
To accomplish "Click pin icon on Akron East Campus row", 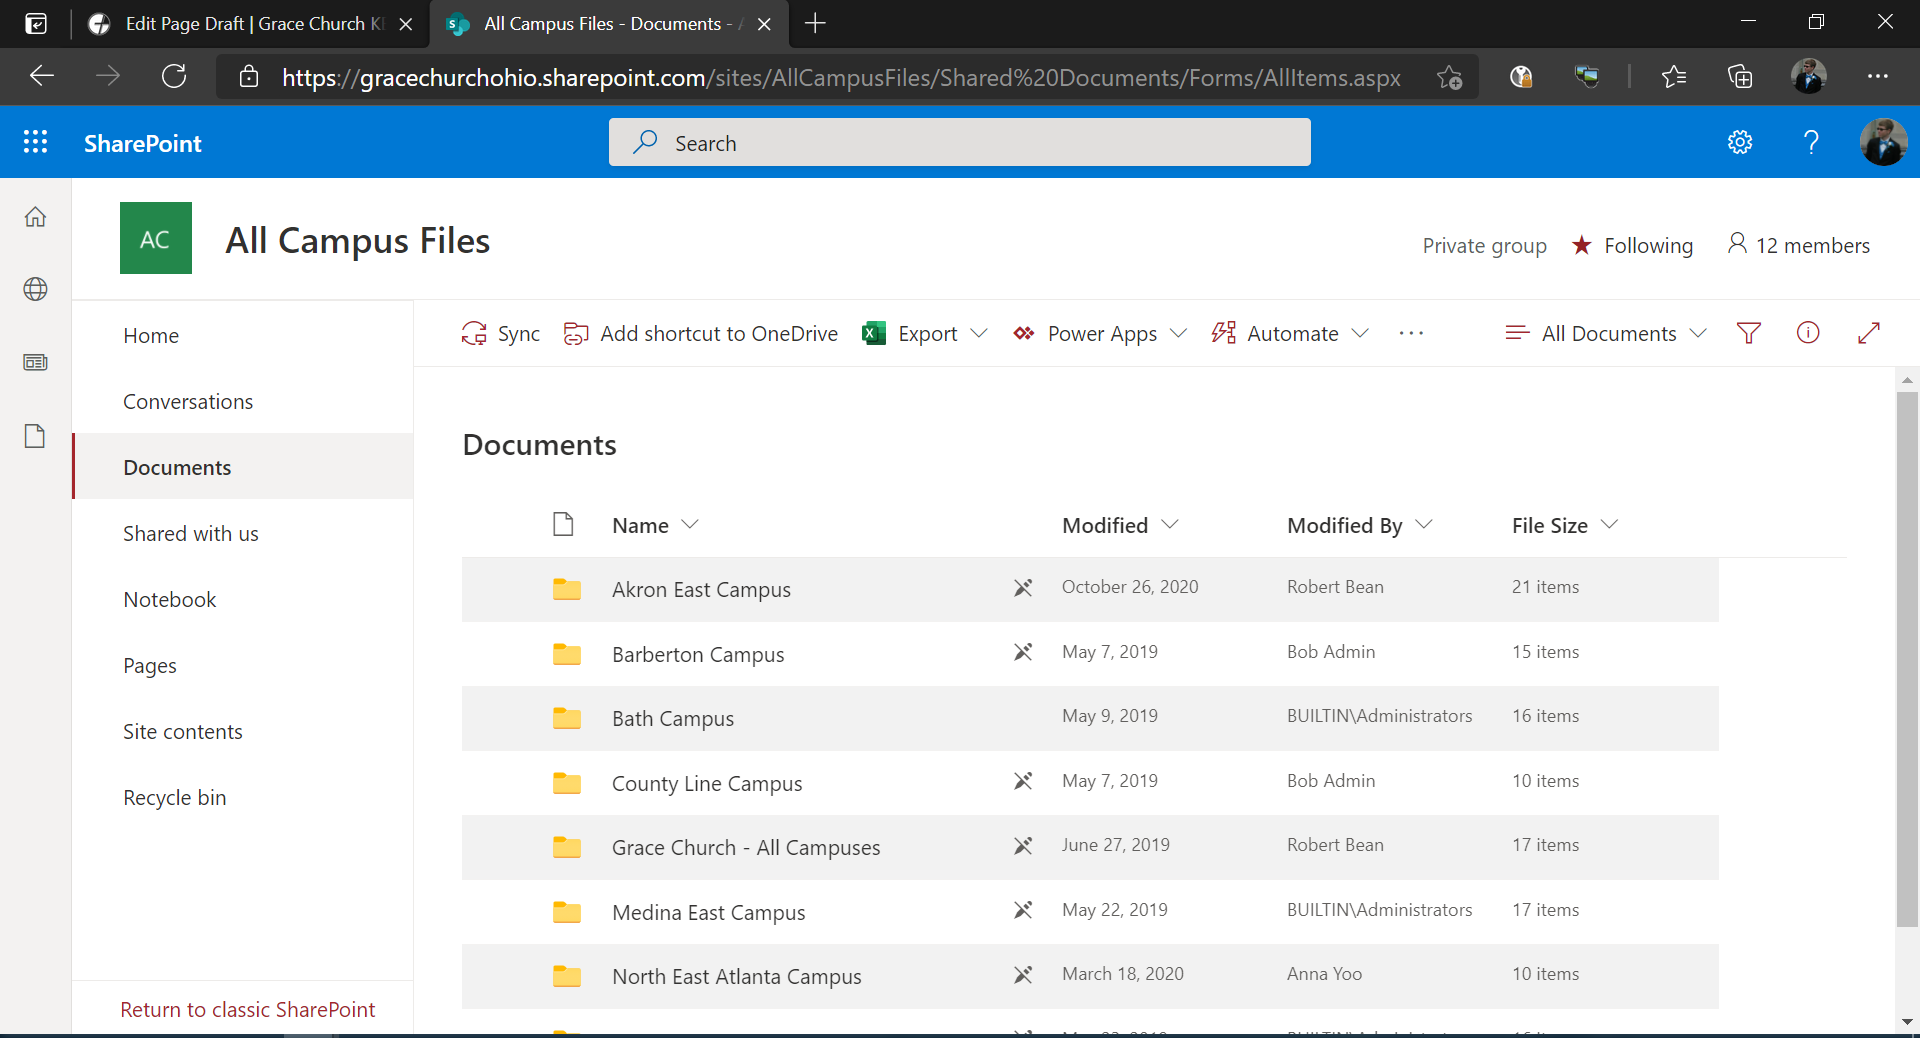I will (x=1023, y=588).
